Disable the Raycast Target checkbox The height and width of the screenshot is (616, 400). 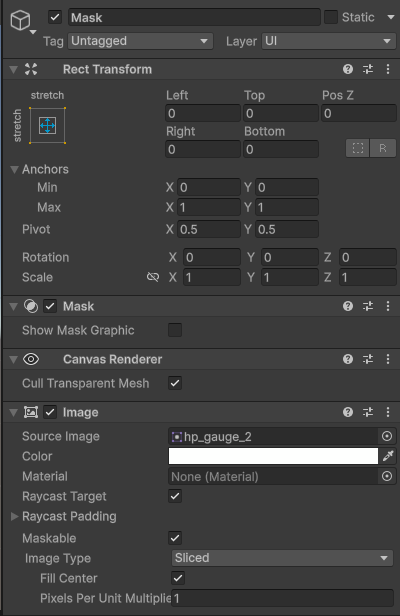175,496
